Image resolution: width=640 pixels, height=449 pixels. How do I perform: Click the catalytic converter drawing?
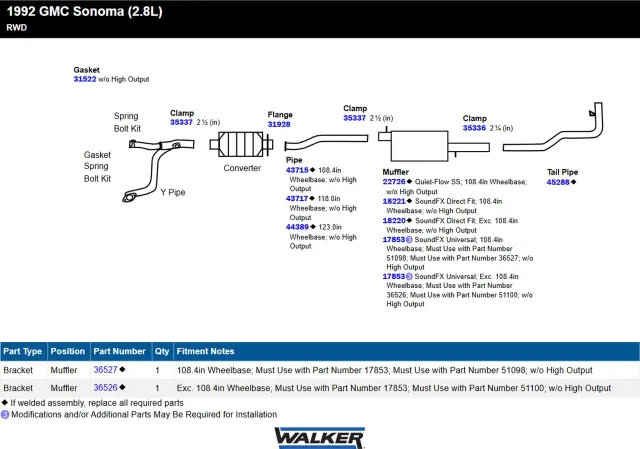coord(241,144)
